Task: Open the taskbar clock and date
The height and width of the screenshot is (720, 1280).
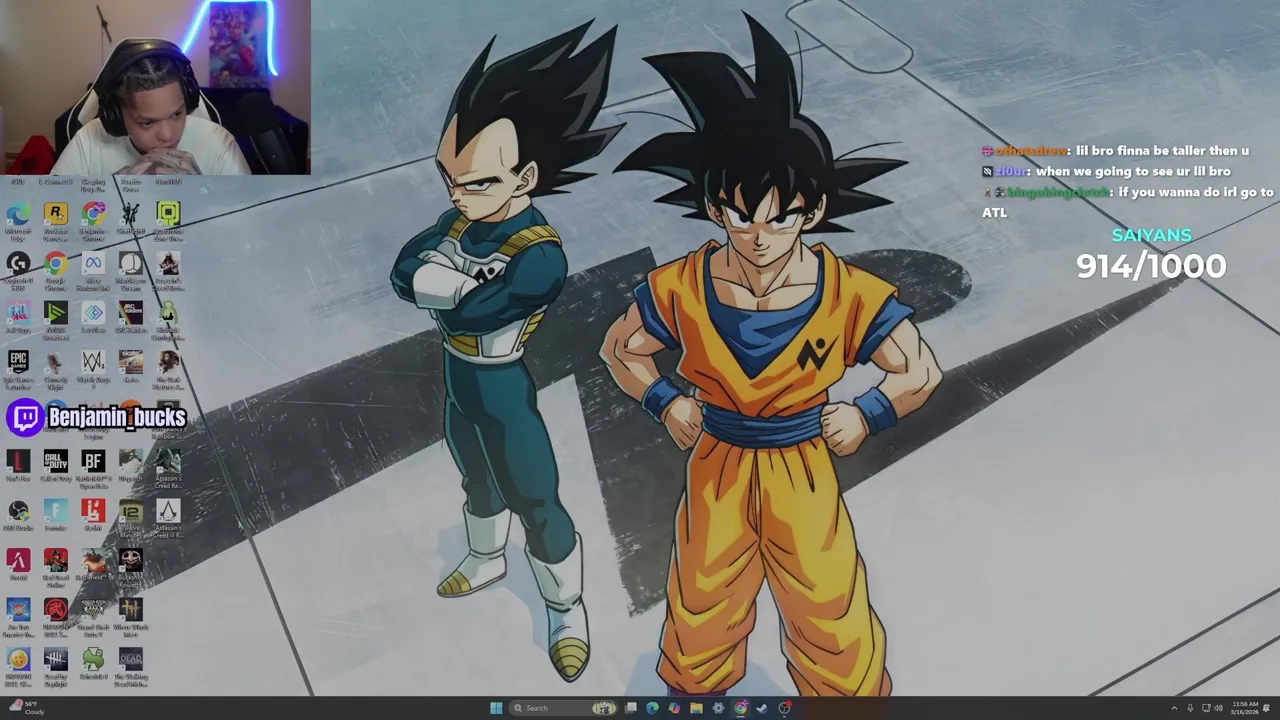Action: click(x=1245, y=708)
